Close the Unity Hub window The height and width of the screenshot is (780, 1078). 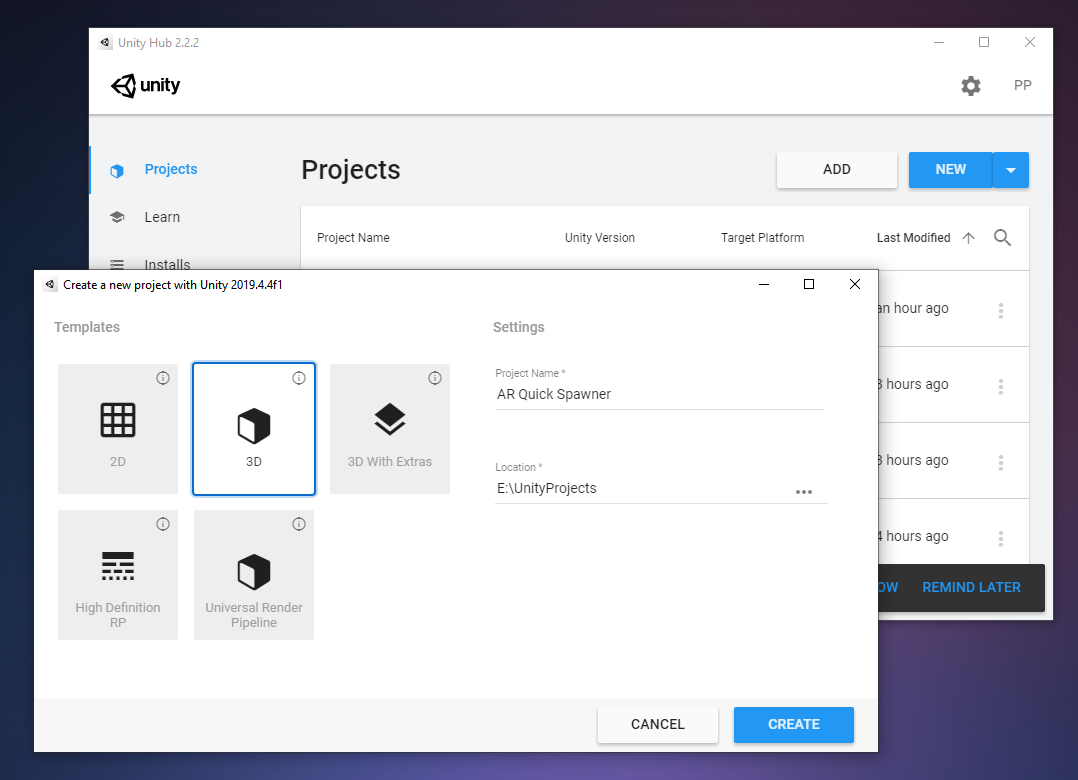(1029, 43)
